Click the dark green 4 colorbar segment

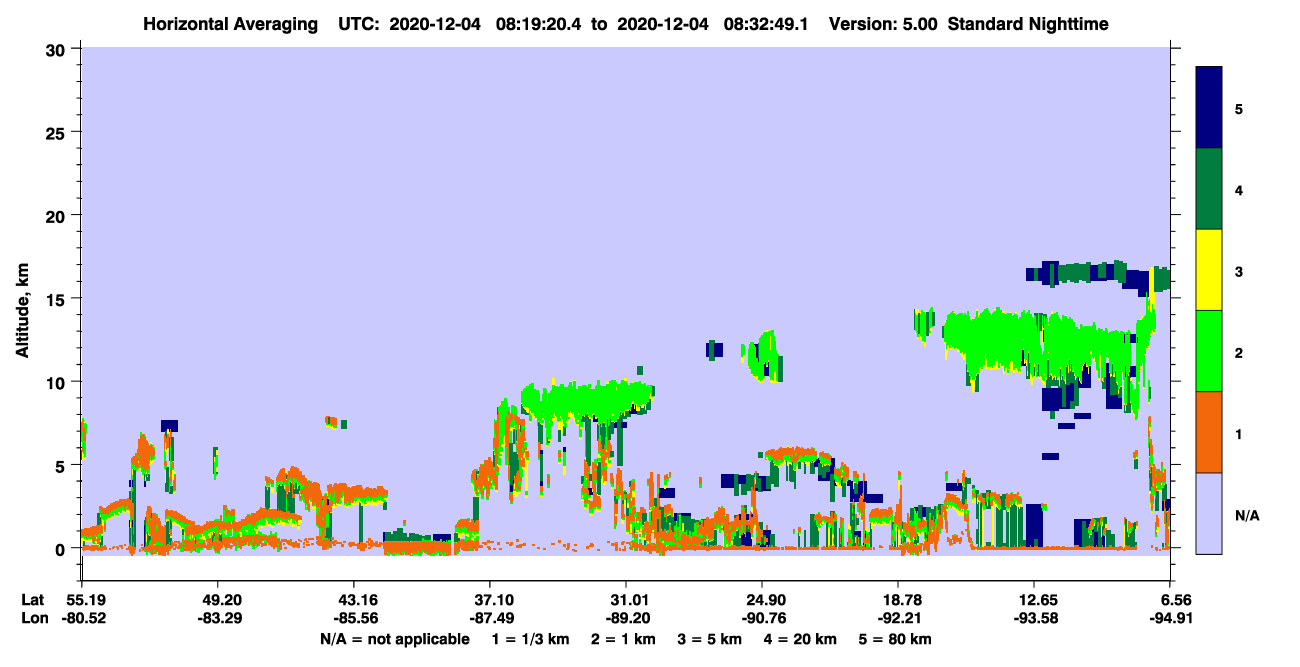pyautogui.click(x=1209, y=189)
